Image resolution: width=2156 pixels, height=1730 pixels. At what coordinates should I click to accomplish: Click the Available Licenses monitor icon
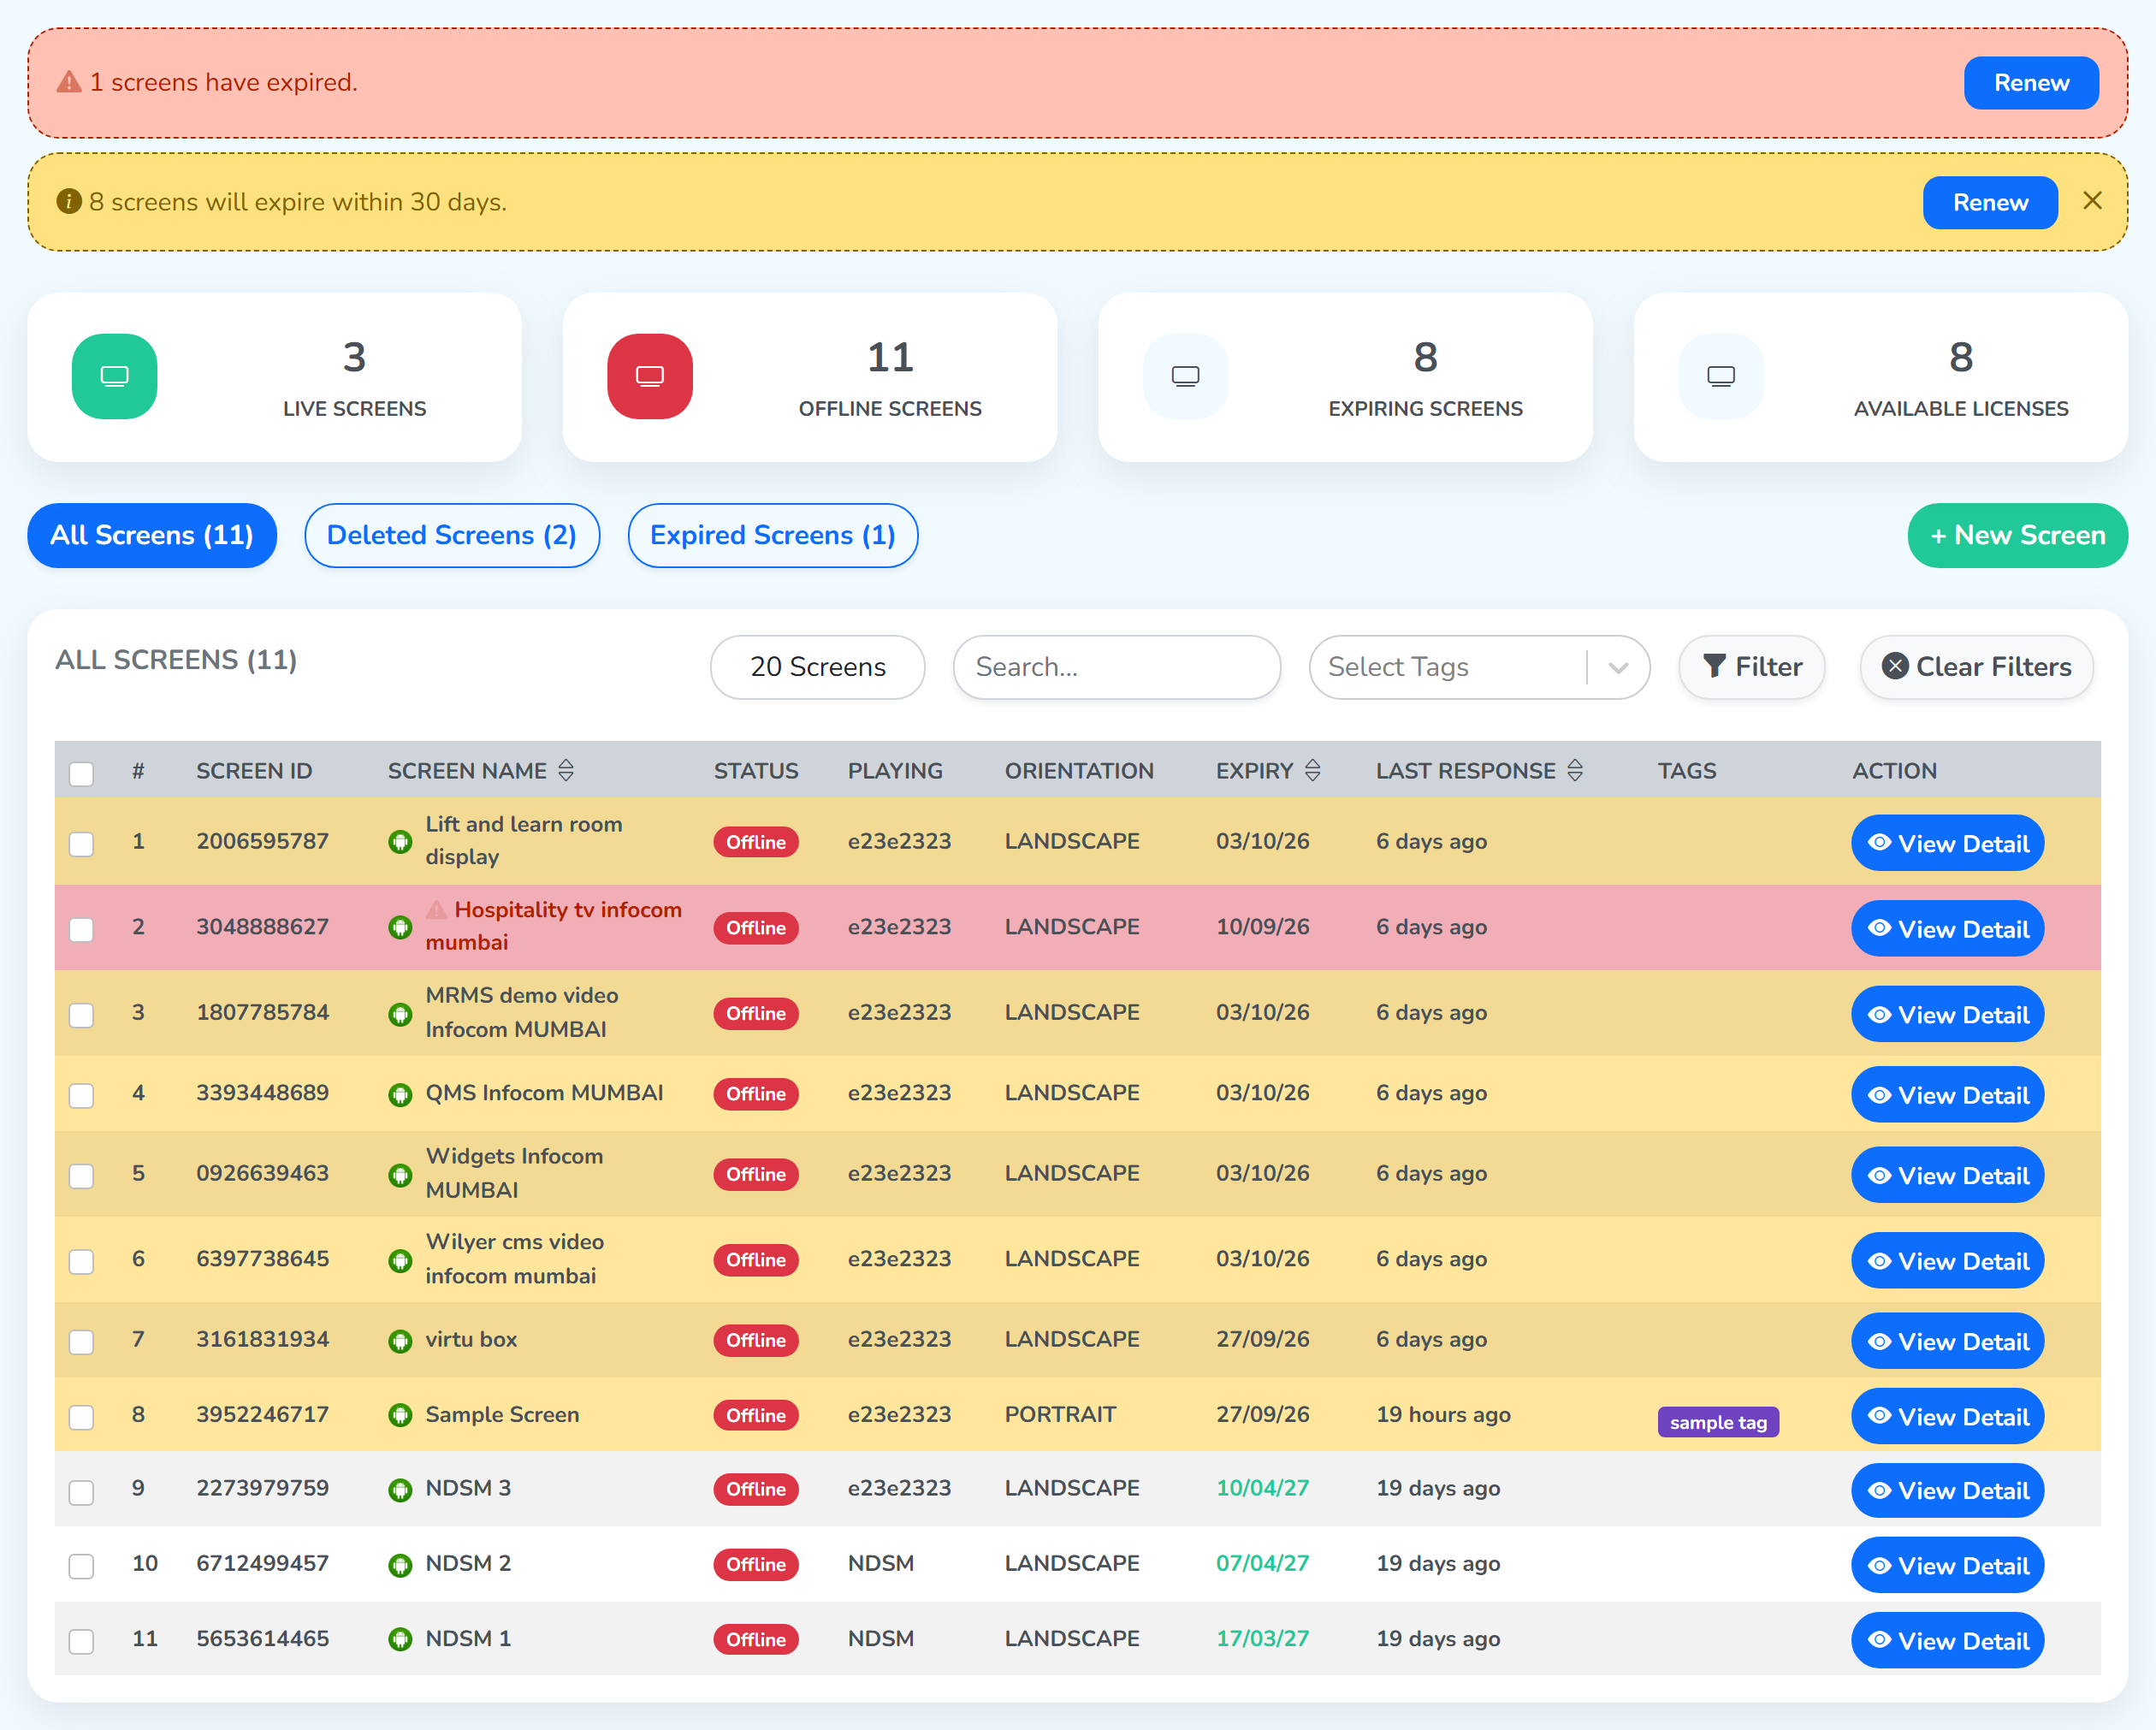[1720, 376]
